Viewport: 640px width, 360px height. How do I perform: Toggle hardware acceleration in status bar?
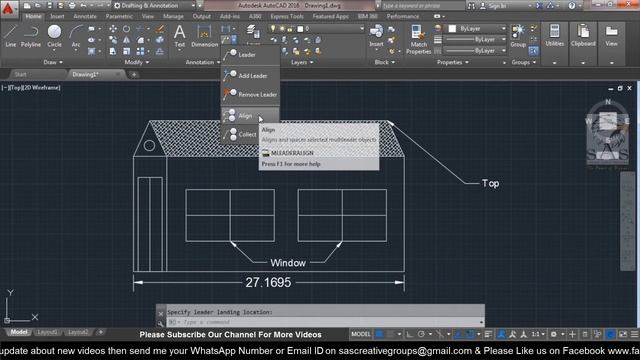[x=610, y=334]
